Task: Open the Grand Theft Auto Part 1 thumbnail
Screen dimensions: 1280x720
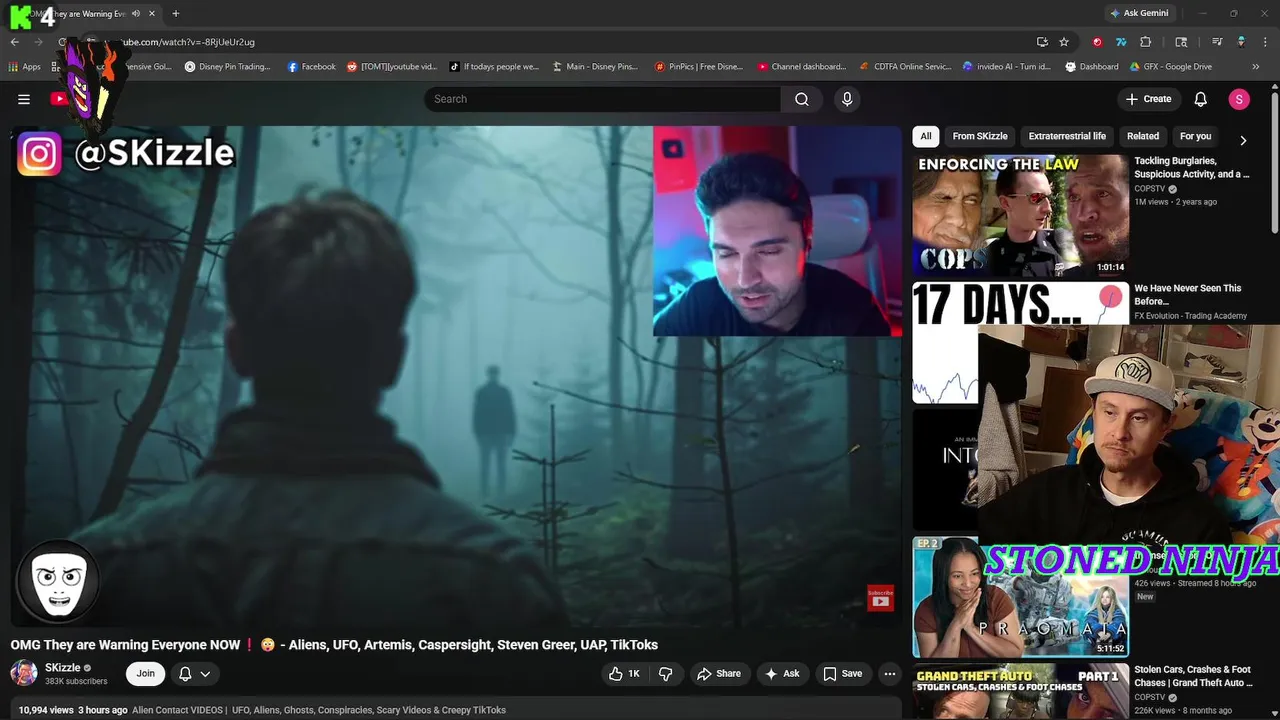Action: tap(1020, 691)
